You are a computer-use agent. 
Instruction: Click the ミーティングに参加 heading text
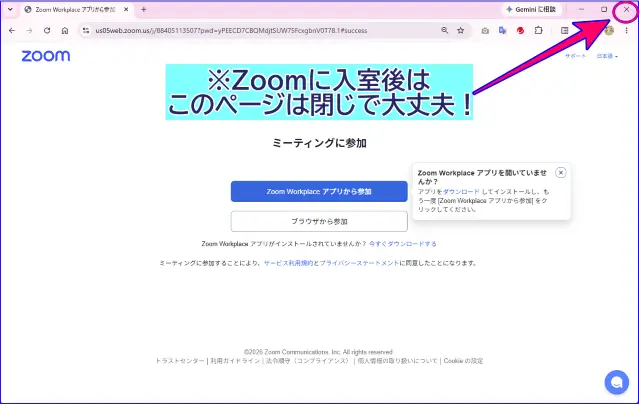pos(319,143)
